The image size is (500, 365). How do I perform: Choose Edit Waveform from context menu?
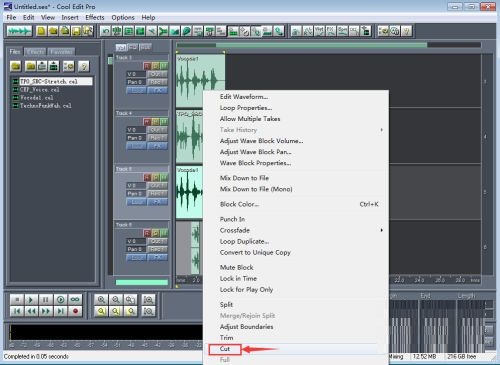(x=244, y=97)
